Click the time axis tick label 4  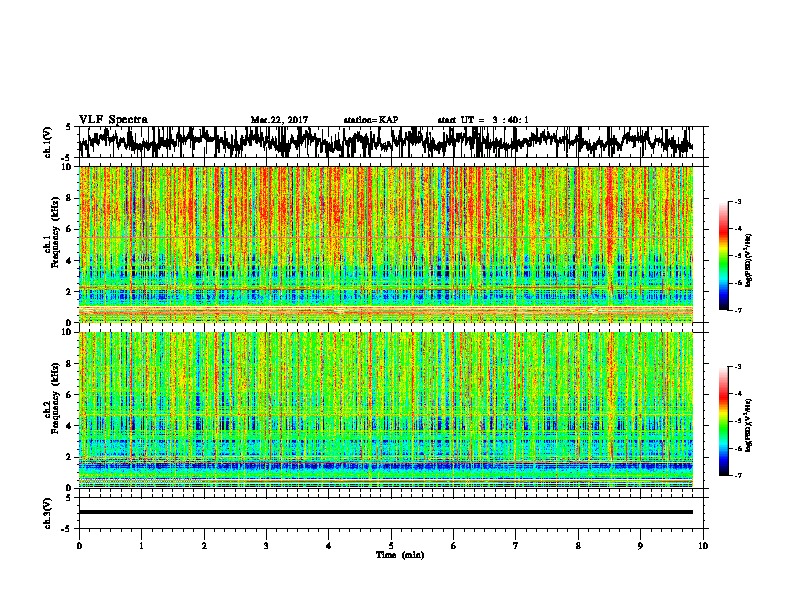pos(329,546)
